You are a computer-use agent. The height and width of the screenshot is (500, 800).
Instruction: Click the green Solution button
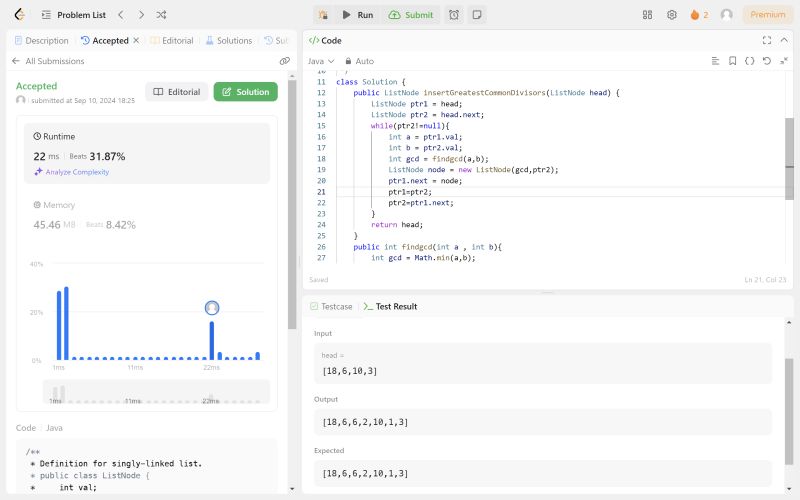245,92
